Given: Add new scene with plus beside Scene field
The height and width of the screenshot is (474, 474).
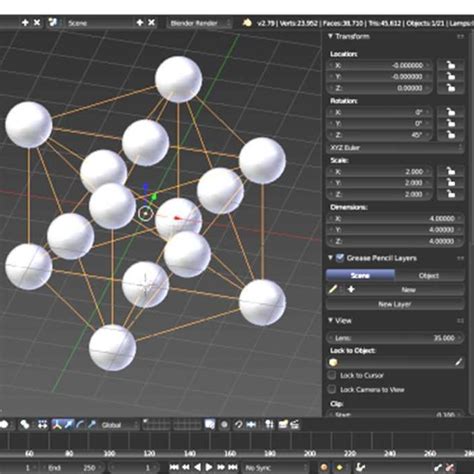Looking at the screenshot, I should [140, 23].
